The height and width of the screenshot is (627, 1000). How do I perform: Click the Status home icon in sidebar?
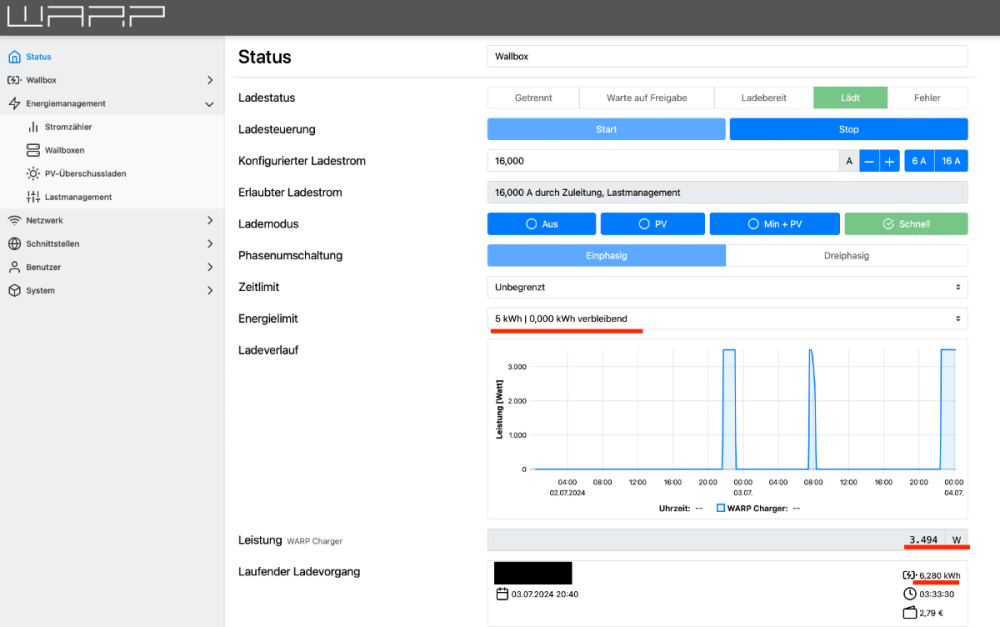coord(14,57)
